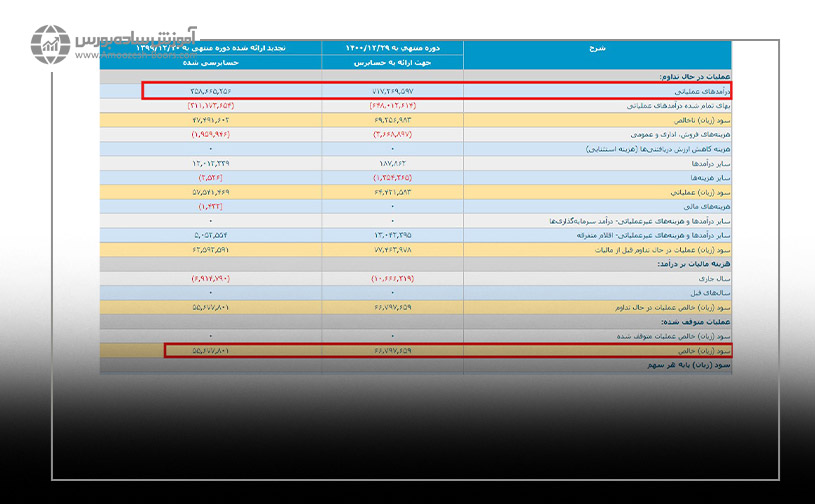Select the حسابرسی شده subheader cell
Screen dimensions: 815x504
coord(211,61)
